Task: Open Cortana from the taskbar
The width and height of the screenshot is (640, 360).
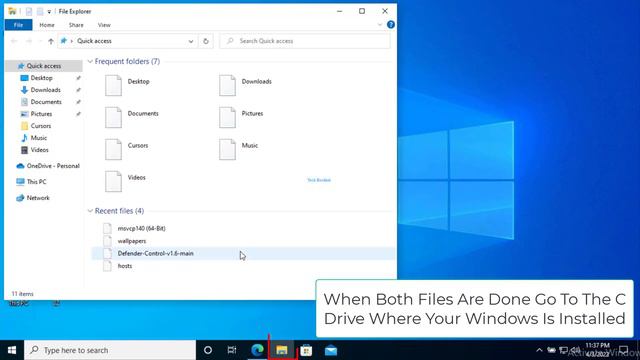Action: click(208, 350)
